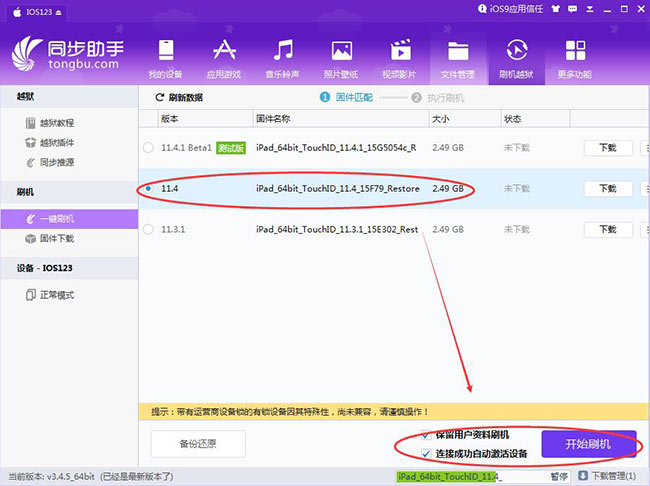The width and height of the screenshot is (650, 486).
Task: Open the skin shirt icon in title bar
Action: pyautogui.click(x=556, y=9)
